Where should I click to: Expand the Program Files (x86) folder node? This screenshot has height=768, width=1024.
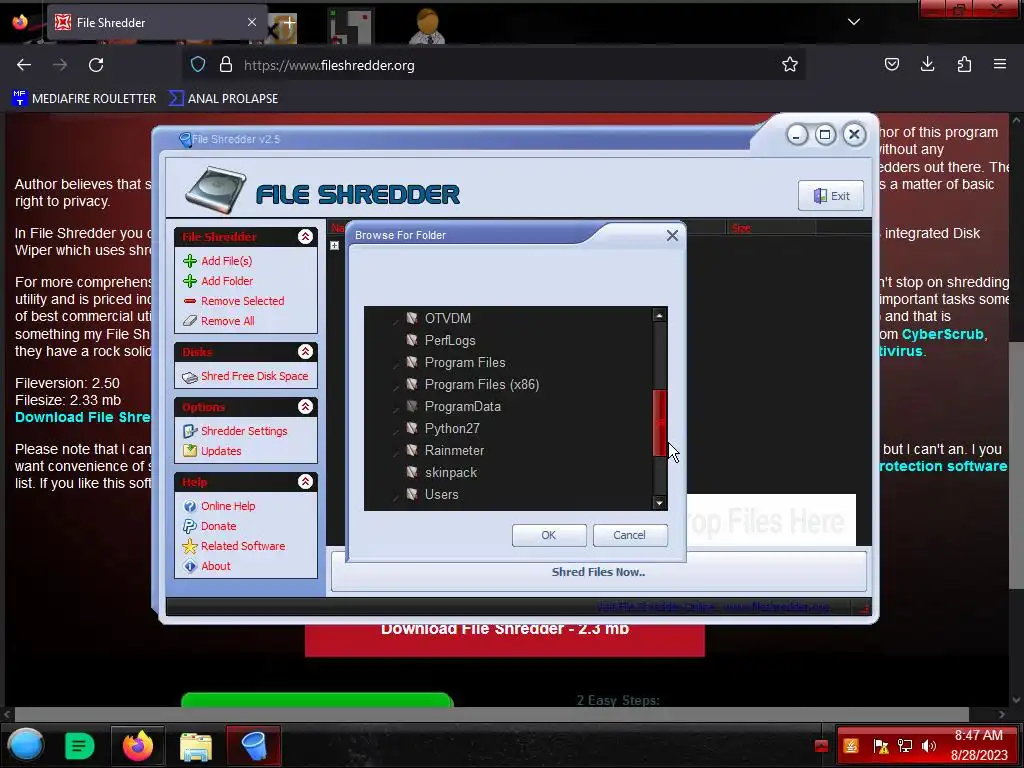396,387
